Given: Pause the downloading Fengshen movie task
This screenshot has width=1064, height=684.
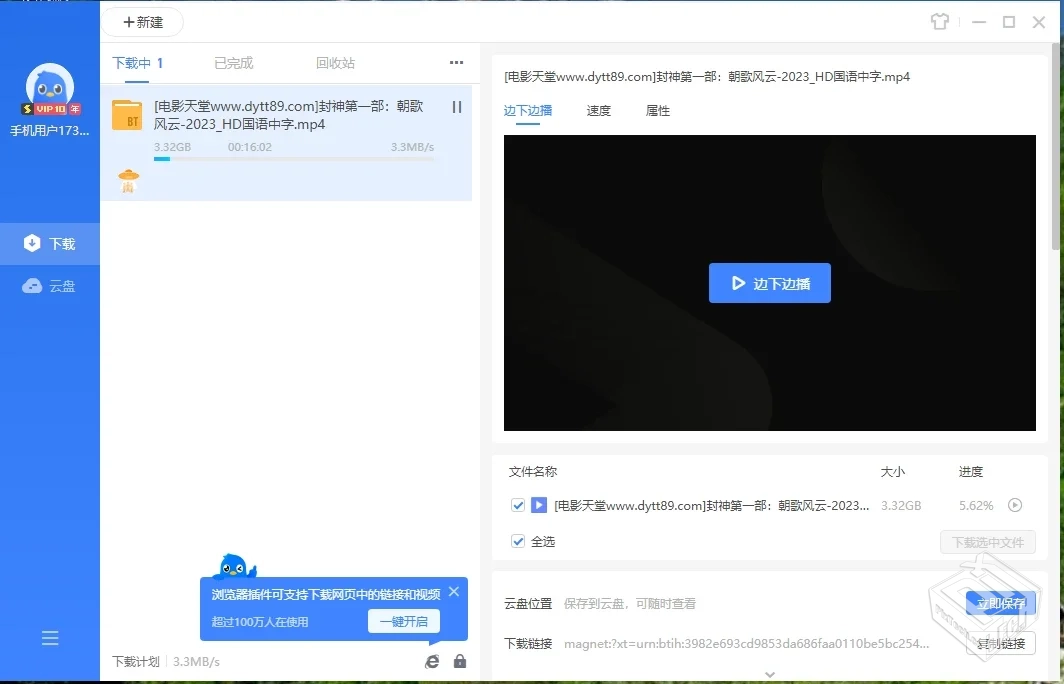Looking at the screenshot, I should pyautogui.click(x=456, y=107).
